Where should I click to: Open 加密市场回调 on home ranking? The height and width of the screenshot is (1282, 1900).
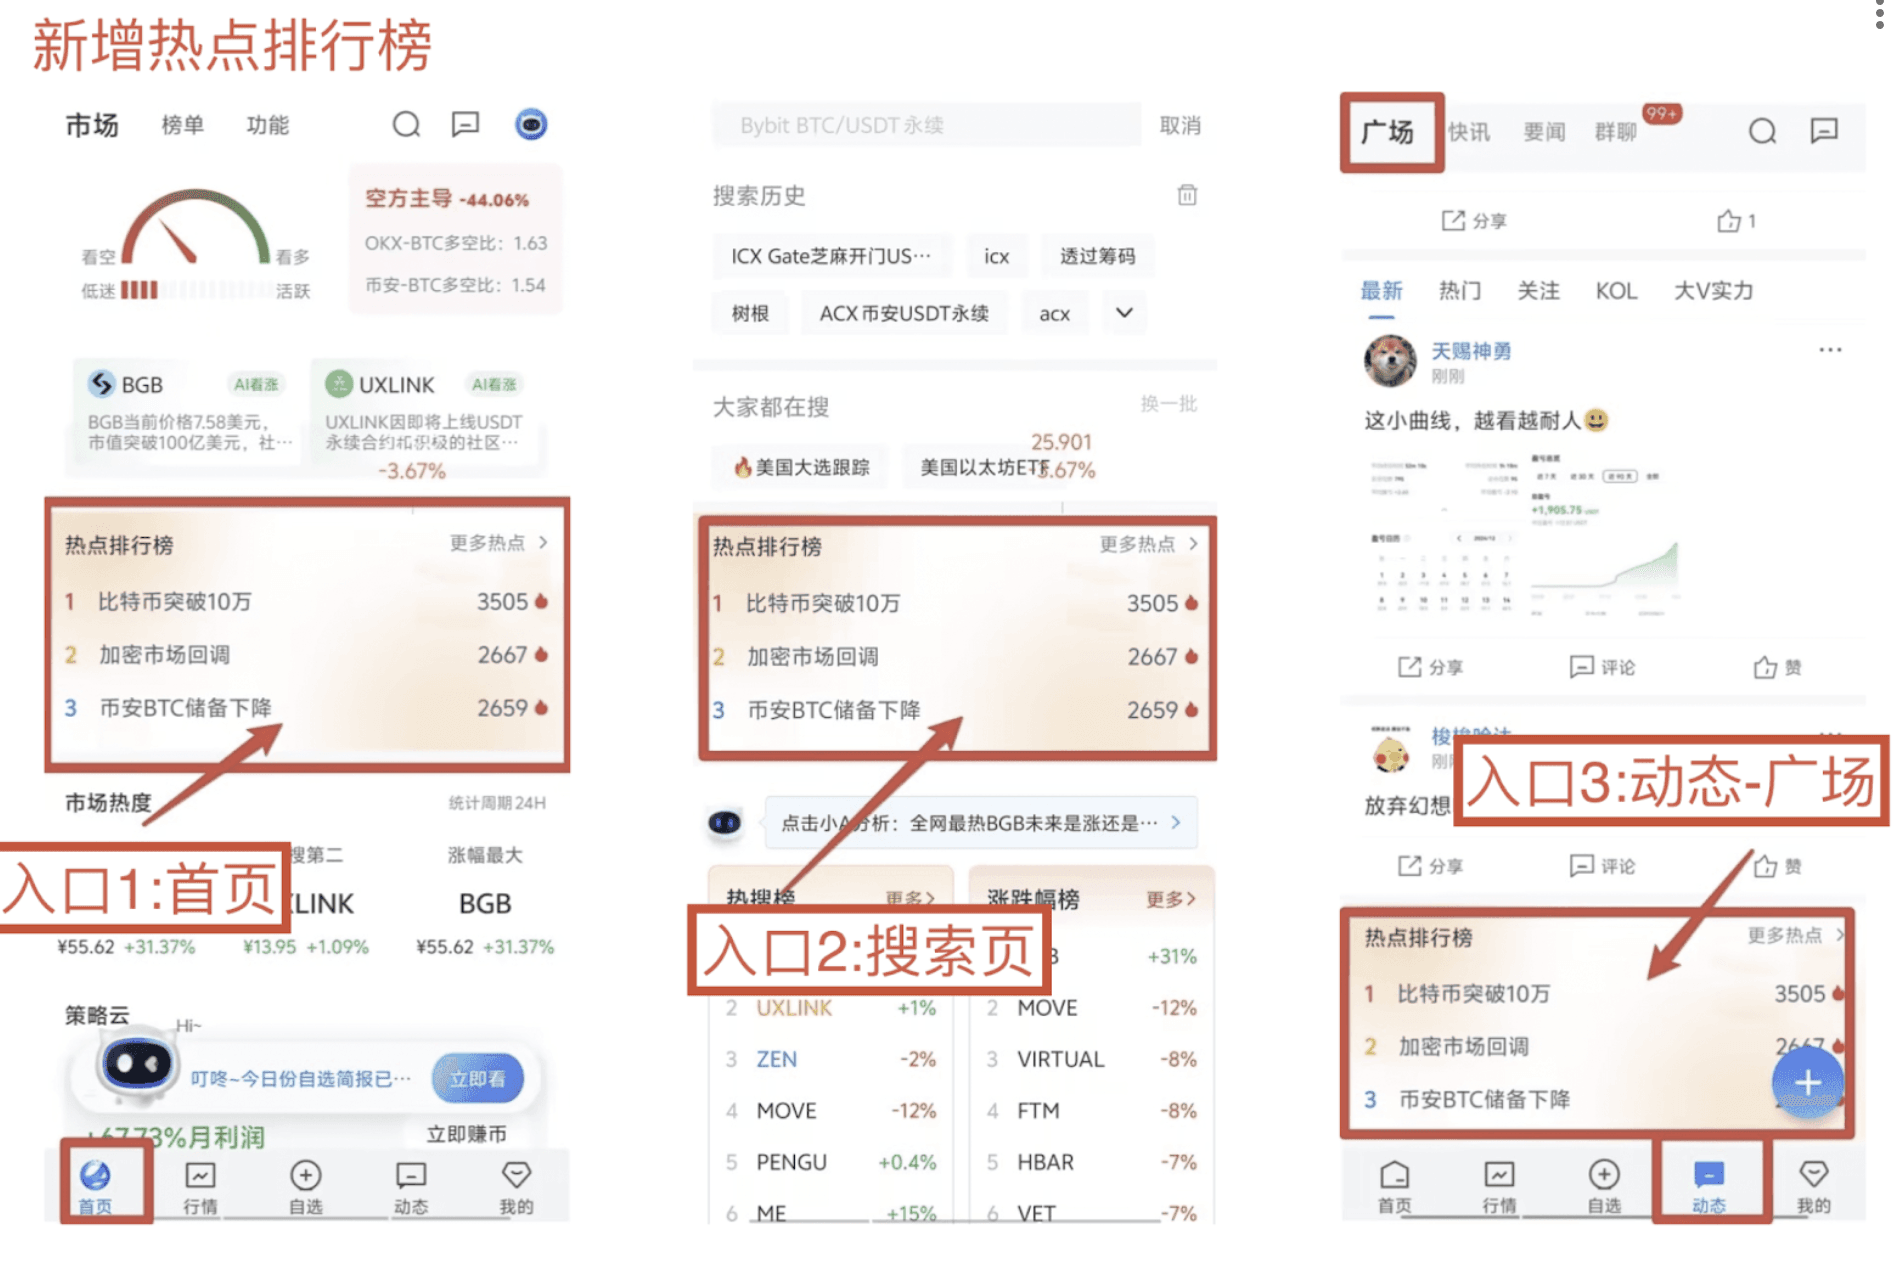point(306,655)
